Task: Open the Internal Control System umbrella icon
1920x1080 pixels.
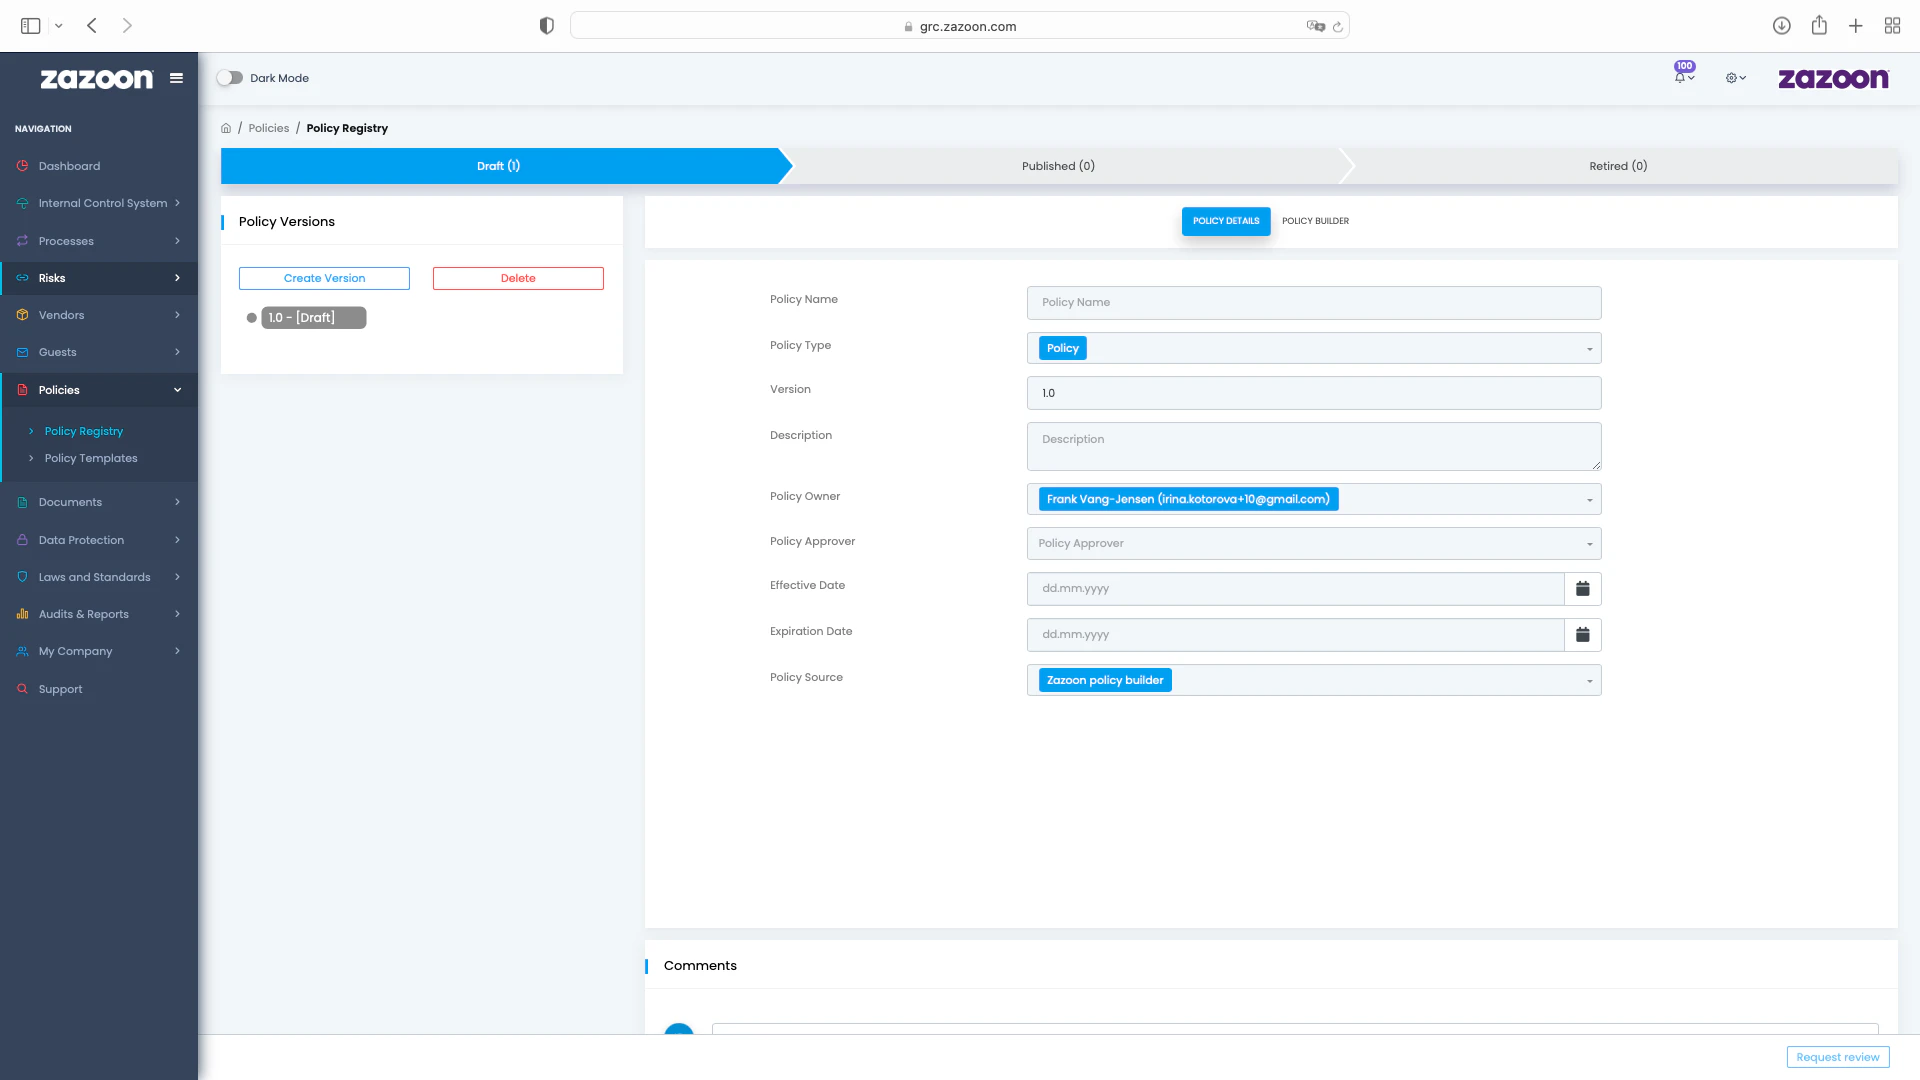Action: tap(22, 203)
